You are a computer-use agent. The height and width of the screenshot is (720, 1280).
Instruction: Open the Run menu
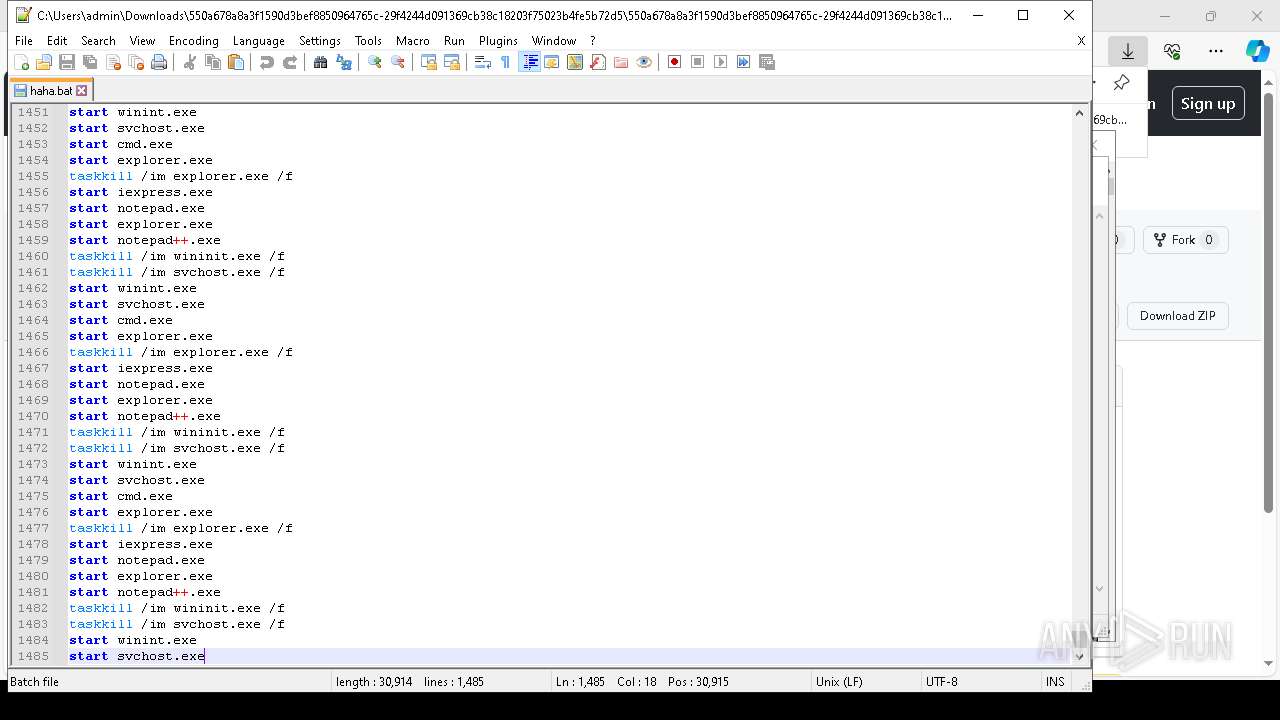tap(454, 41)
